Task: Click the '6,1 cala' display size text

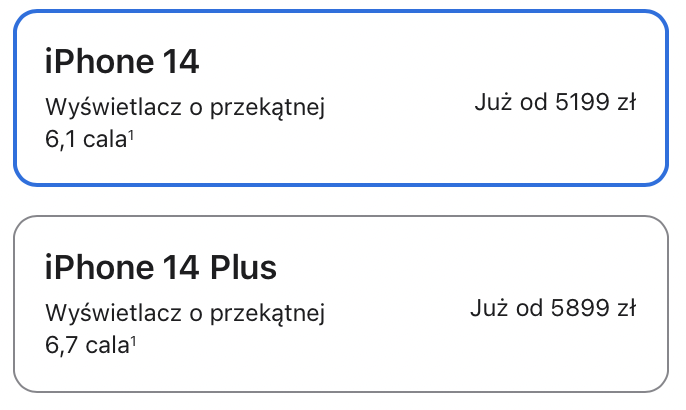Action: click(x=86, y=140)
